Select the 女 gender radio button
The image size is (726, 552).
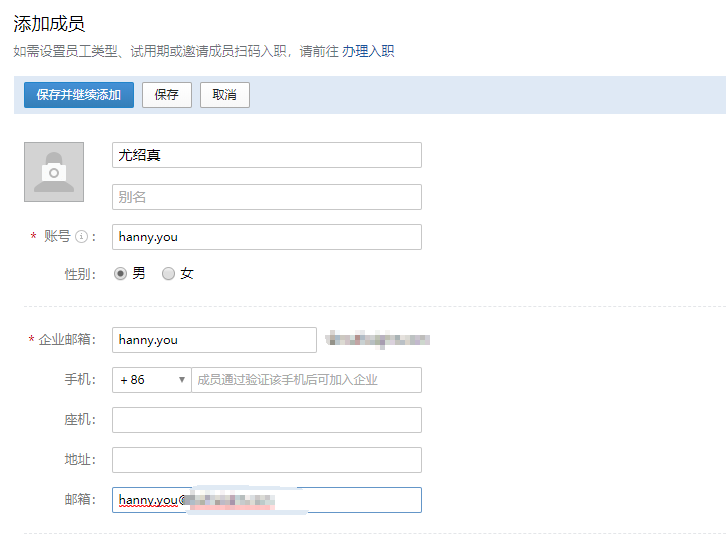pyautogui.click(x=168, y=273)
